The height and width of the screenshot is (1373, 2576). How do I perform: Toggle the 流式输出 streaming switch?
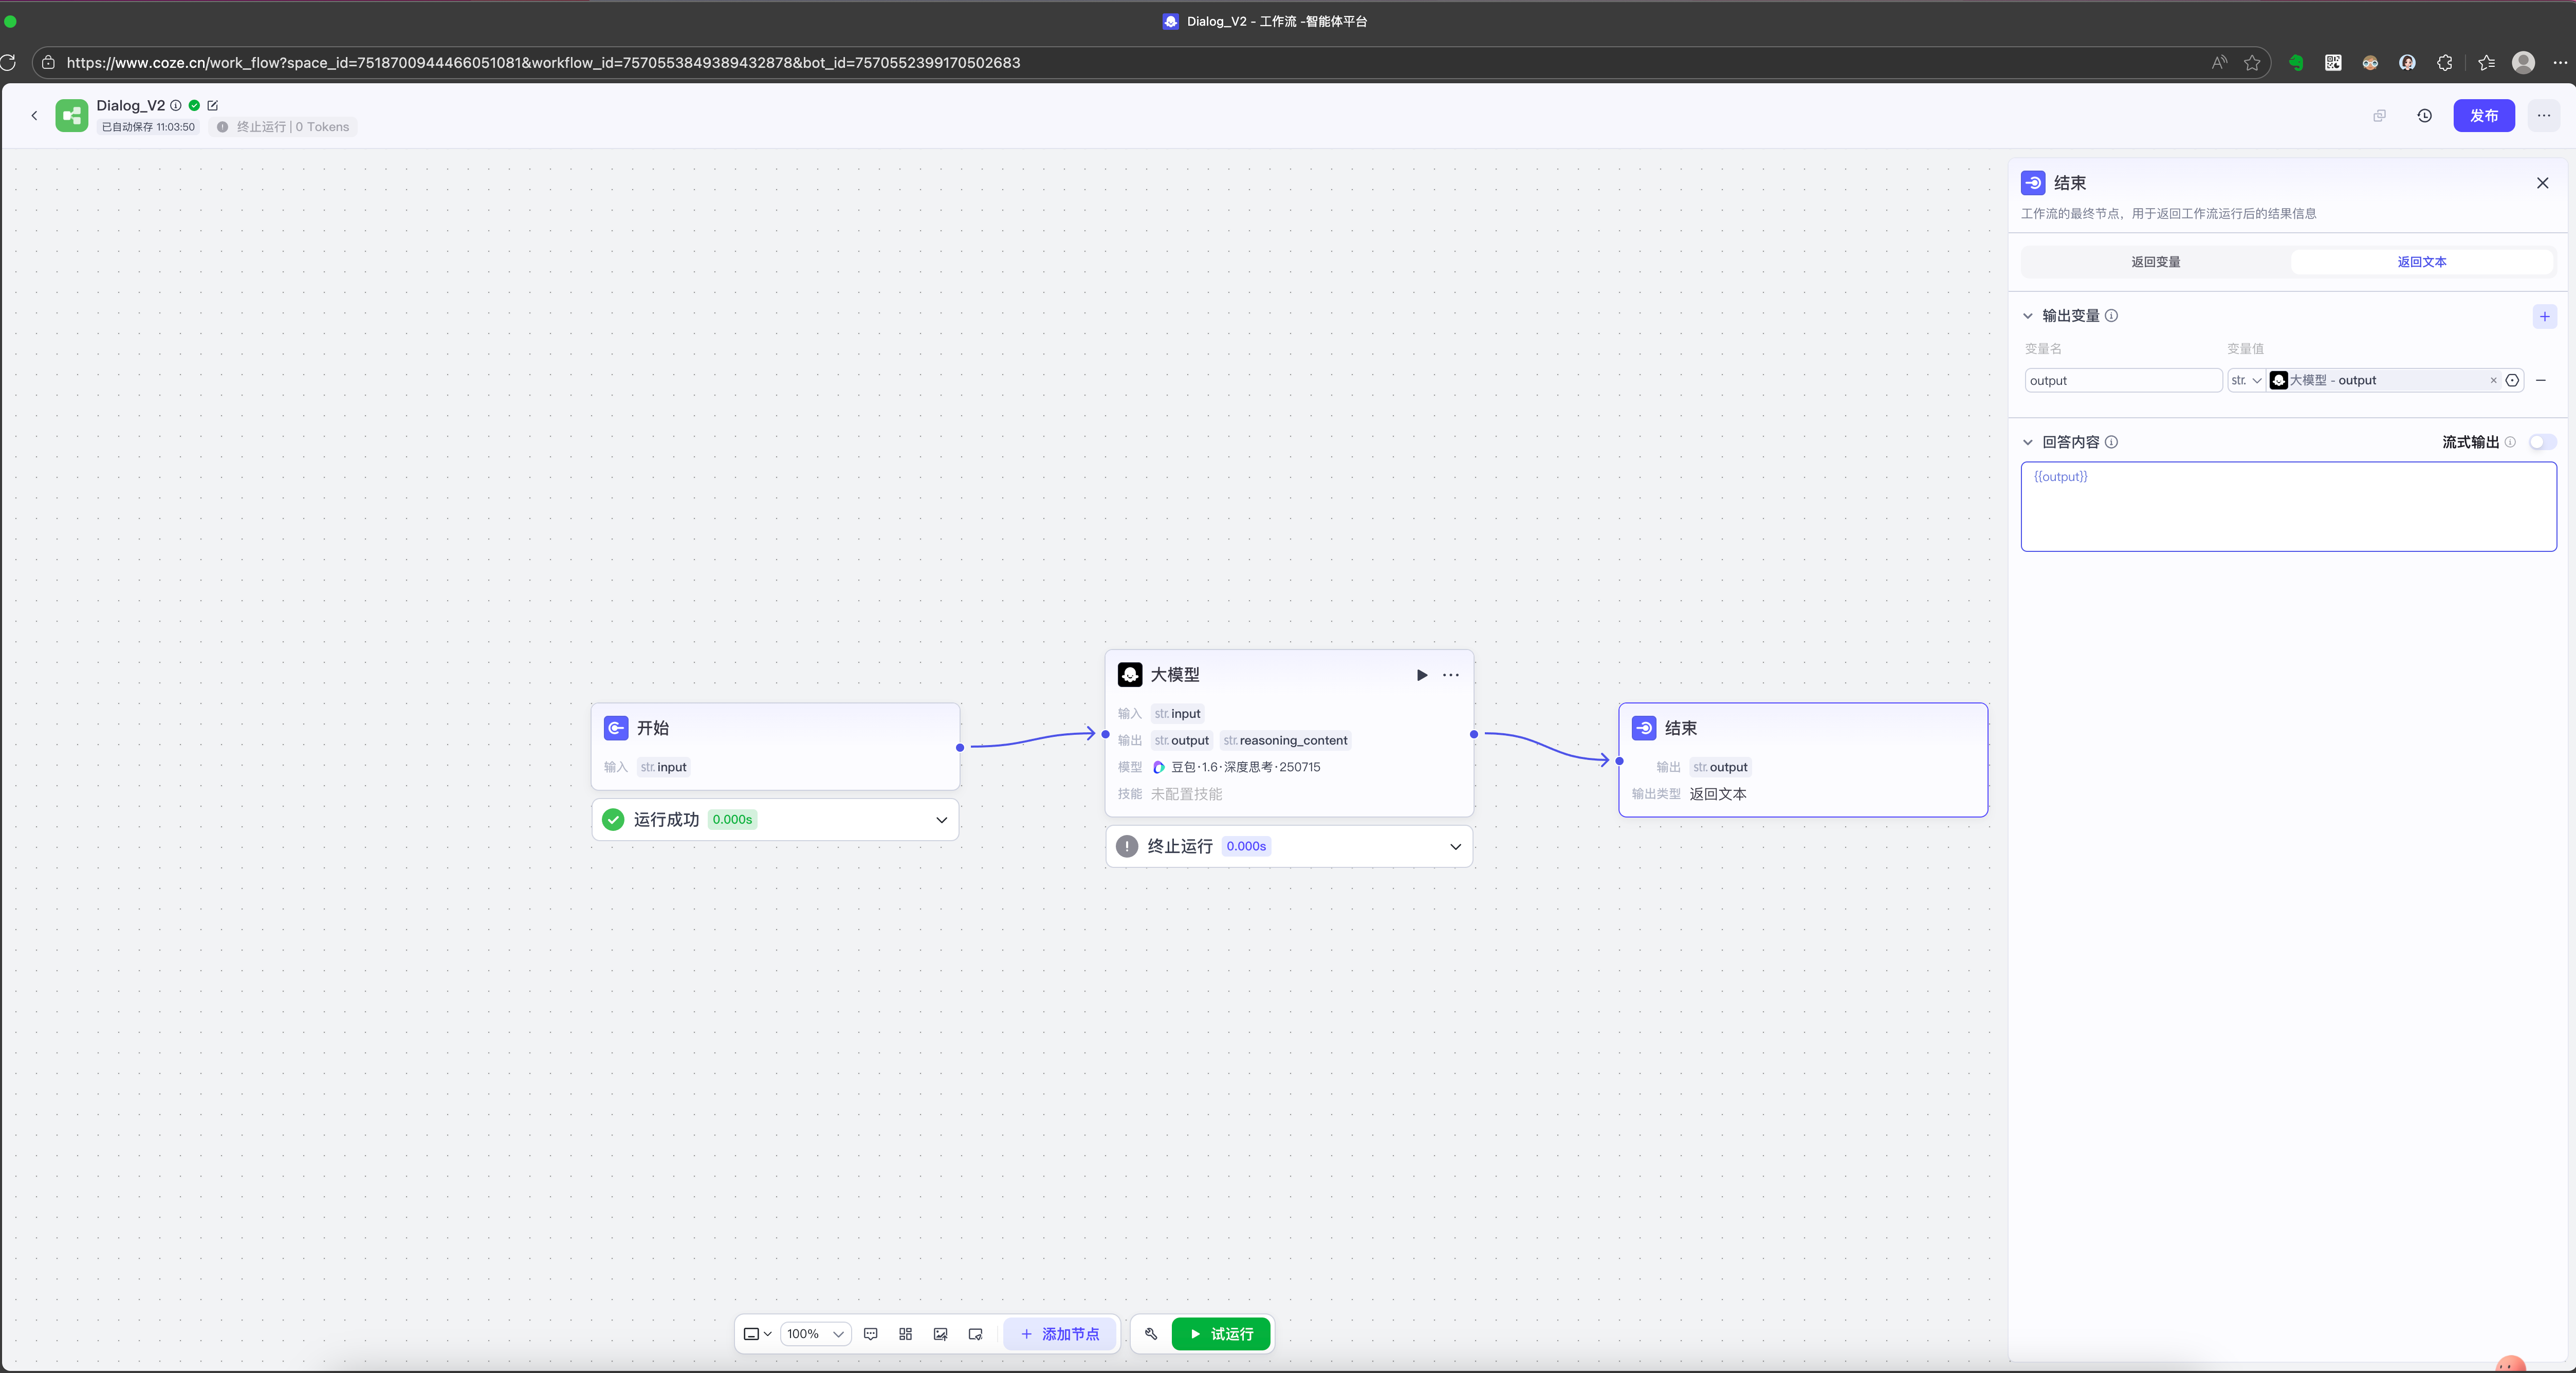[2541, 442]
